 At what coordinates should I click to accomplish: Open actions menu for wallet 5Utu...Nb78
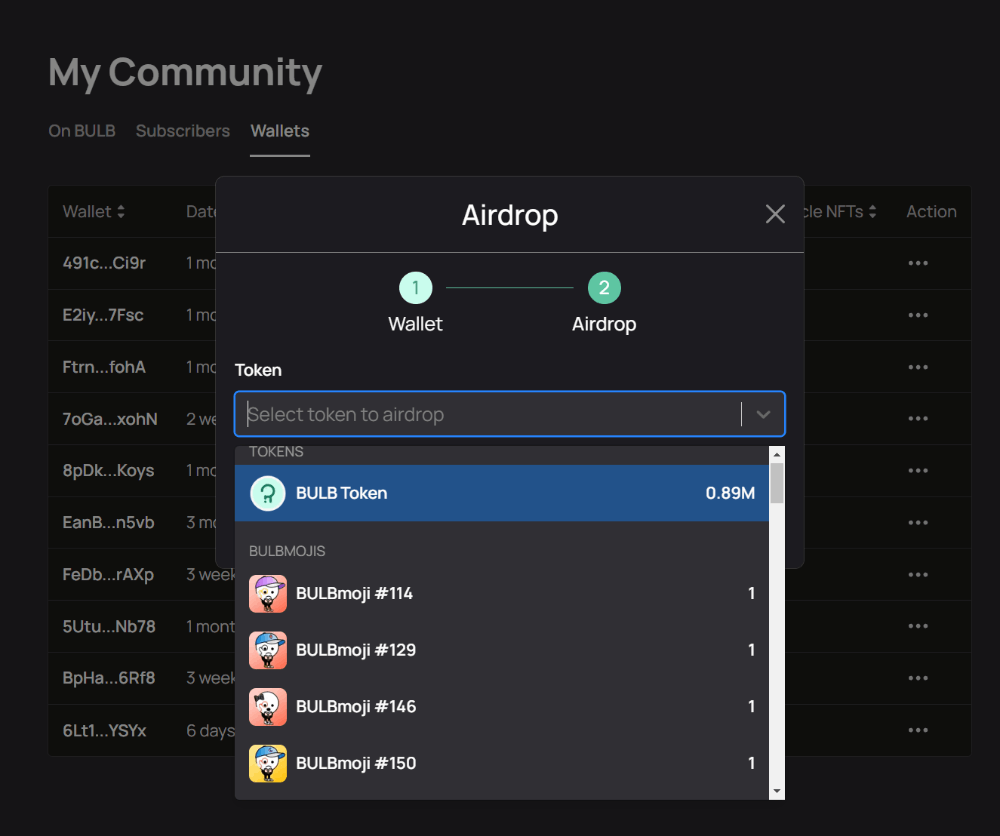click(x=918, y=626)
